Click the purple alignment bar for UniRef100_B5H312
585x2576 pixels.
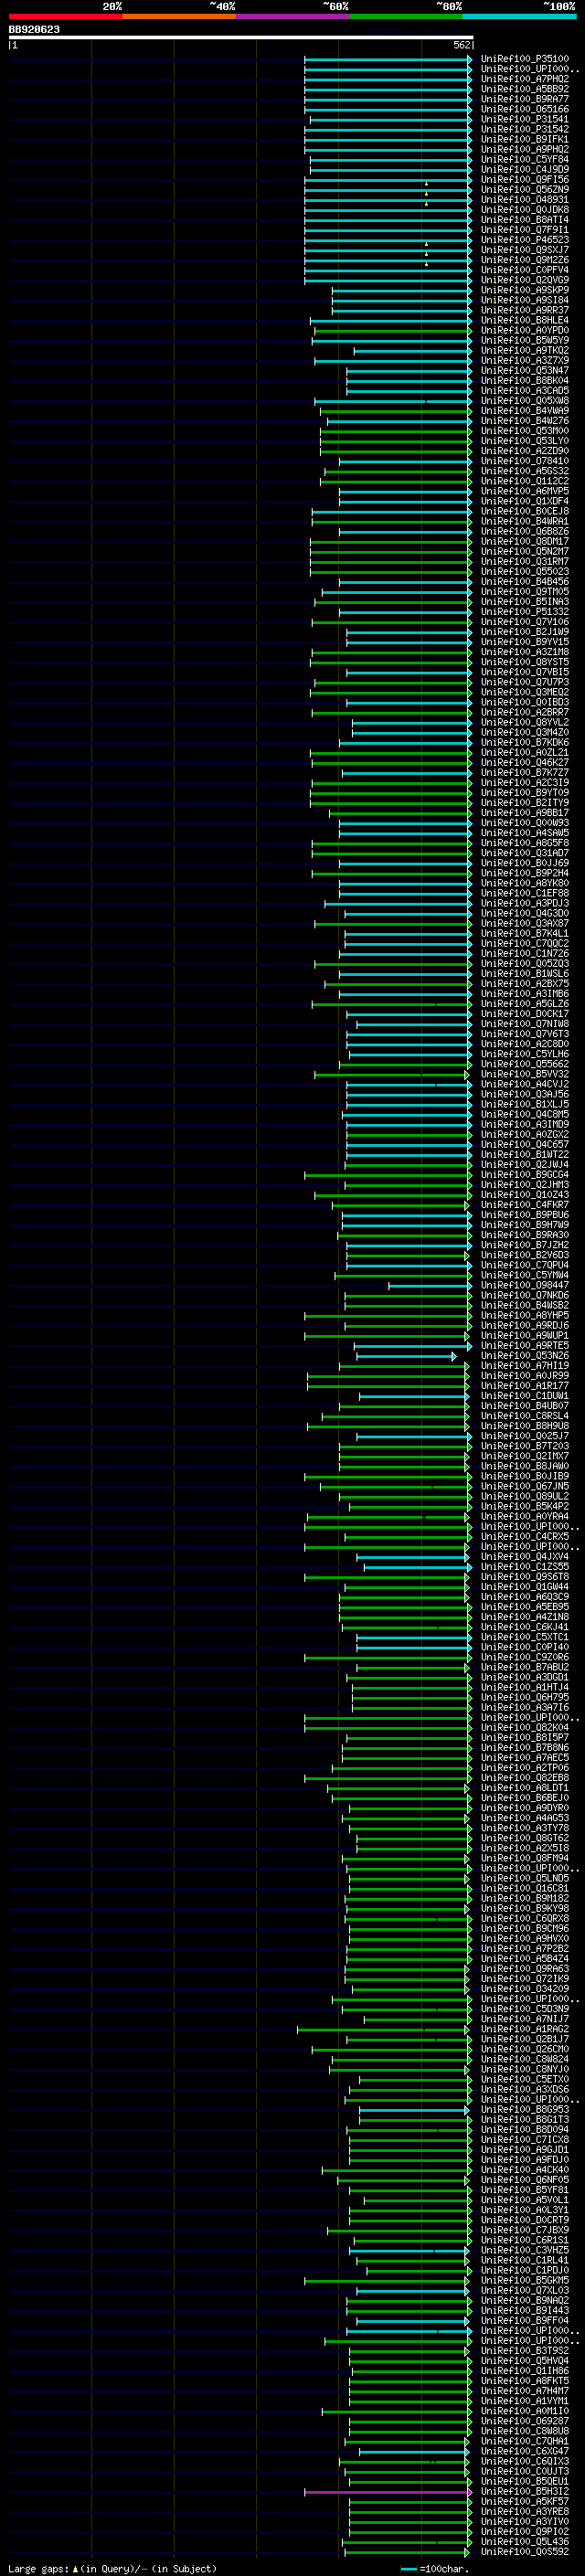388,2492
